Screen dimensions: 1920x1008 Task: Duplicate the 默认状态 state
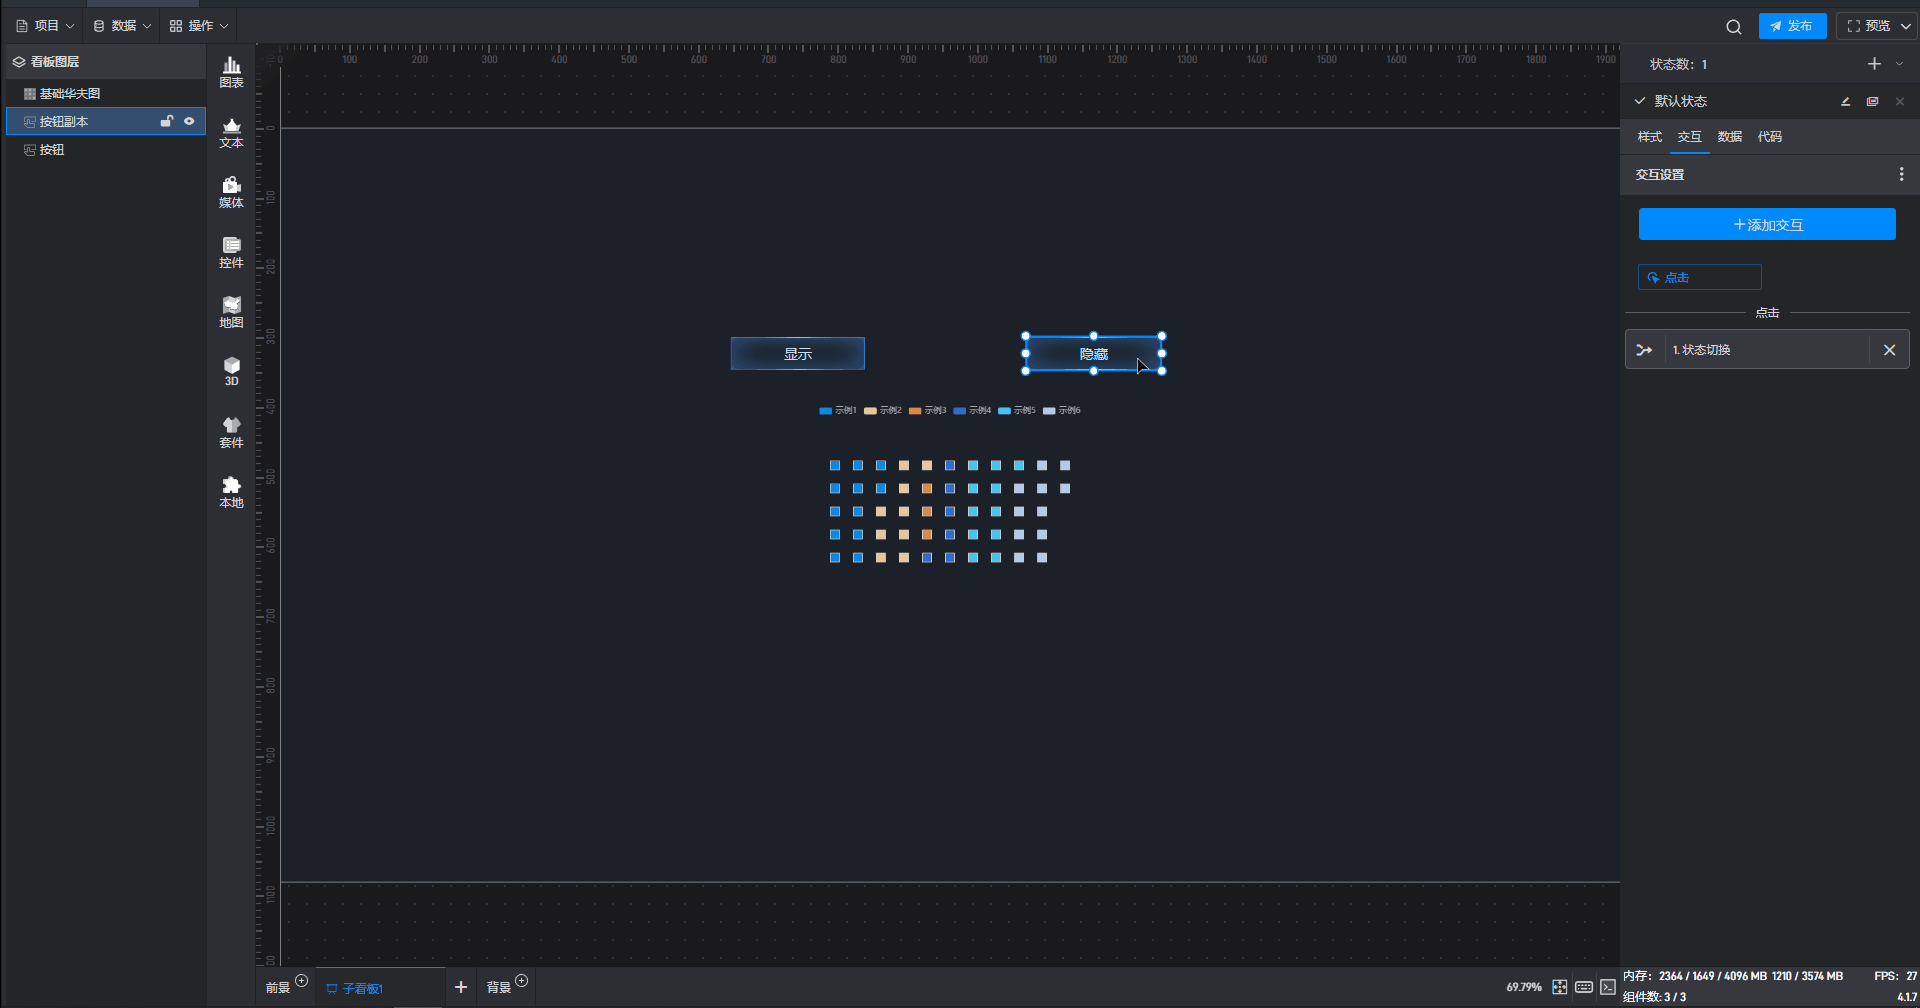pyautogui.click(x=1872, y=101)
